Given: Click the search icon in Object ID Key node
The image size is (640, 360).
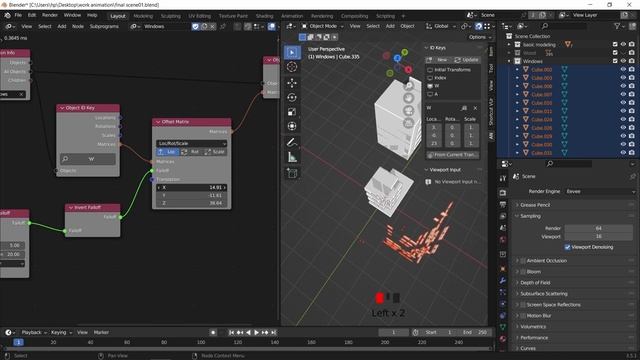Looking at the screenshot, I should [65, 159].
